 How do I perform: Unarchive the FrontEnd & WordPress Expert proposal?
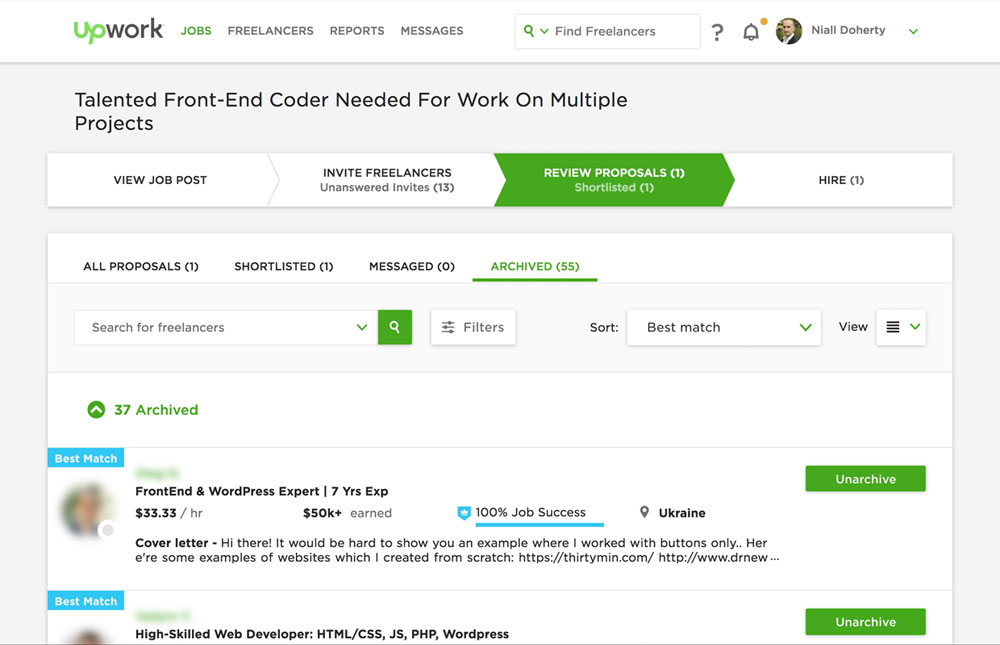(x=865, y=479)
